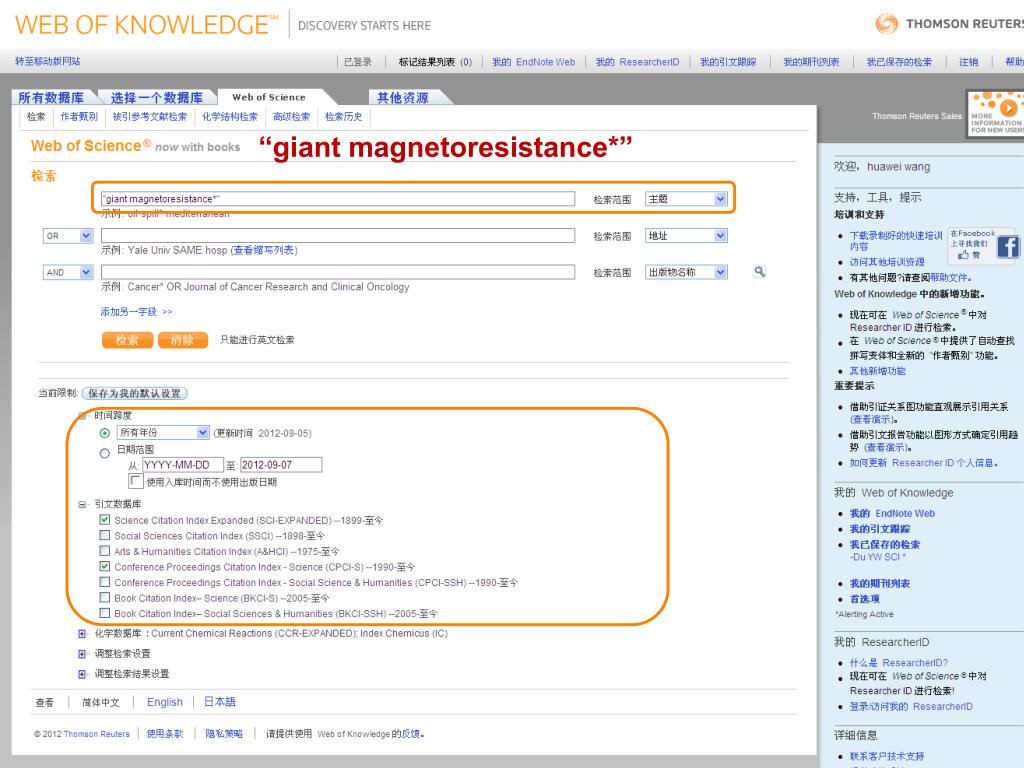Open the 化学结构检索 sub-tab
The image size is (1024, 768).
(x=230, y=116)
